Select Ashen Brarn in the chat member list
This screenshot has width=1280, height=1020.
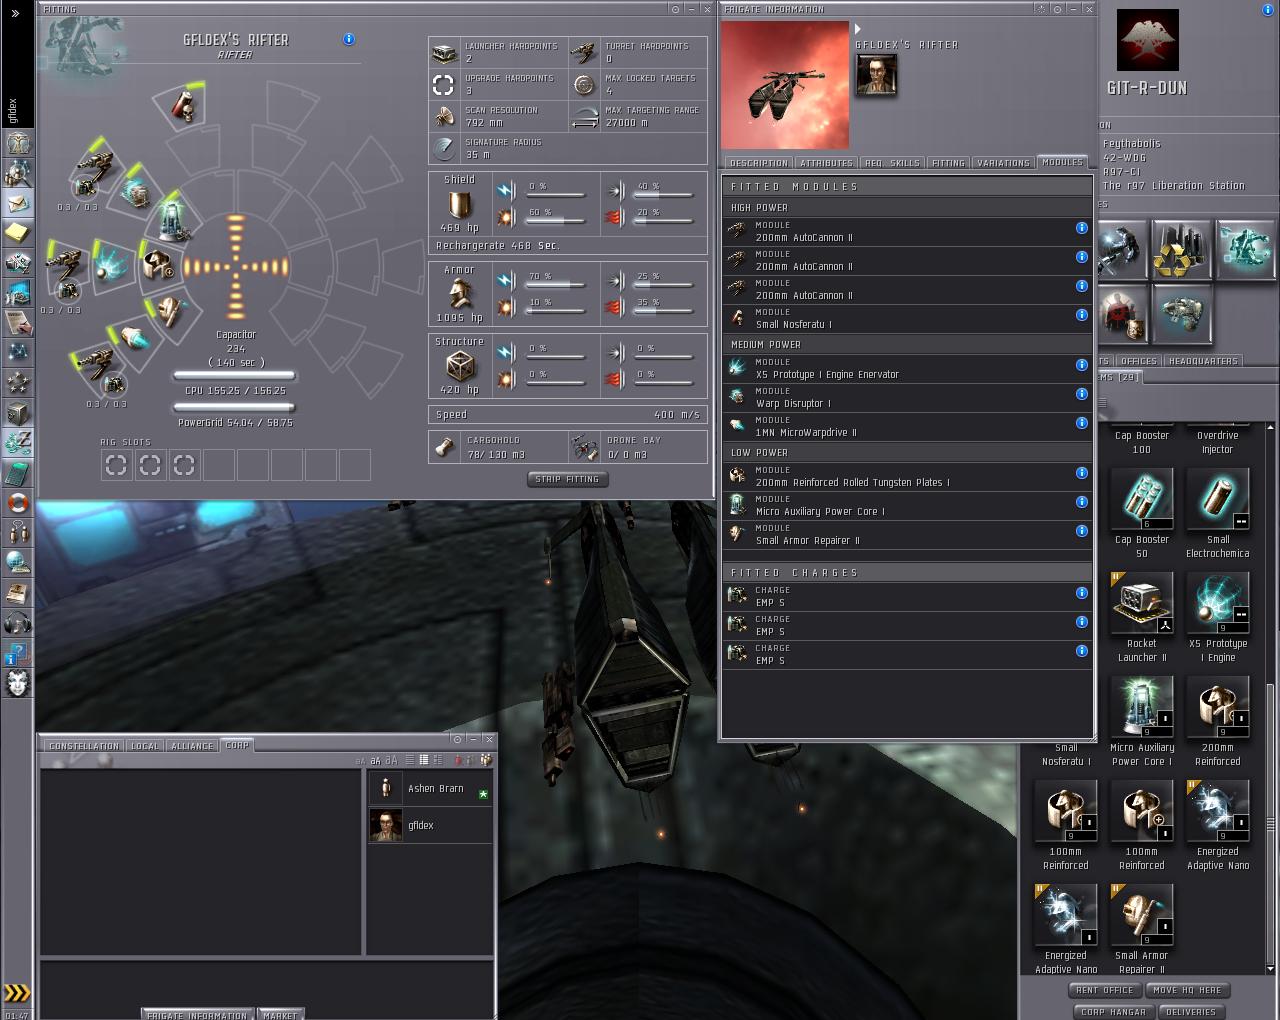tap(430, 789)
